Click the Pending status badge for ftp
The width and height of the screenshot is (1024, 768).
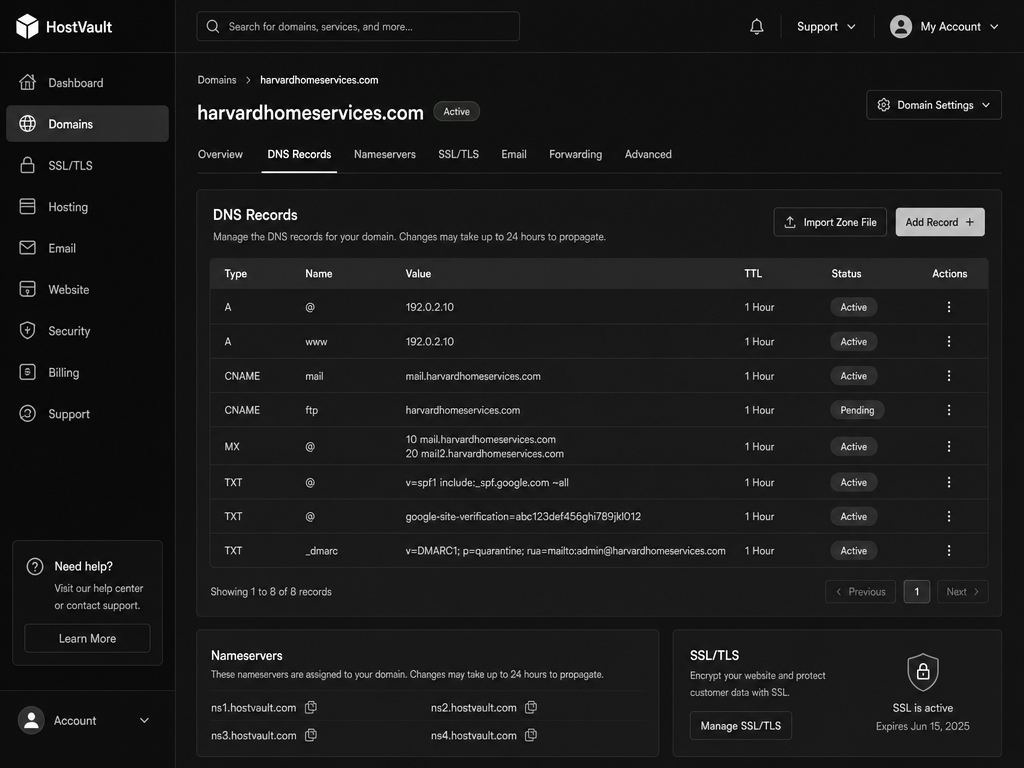coord(857,410)
